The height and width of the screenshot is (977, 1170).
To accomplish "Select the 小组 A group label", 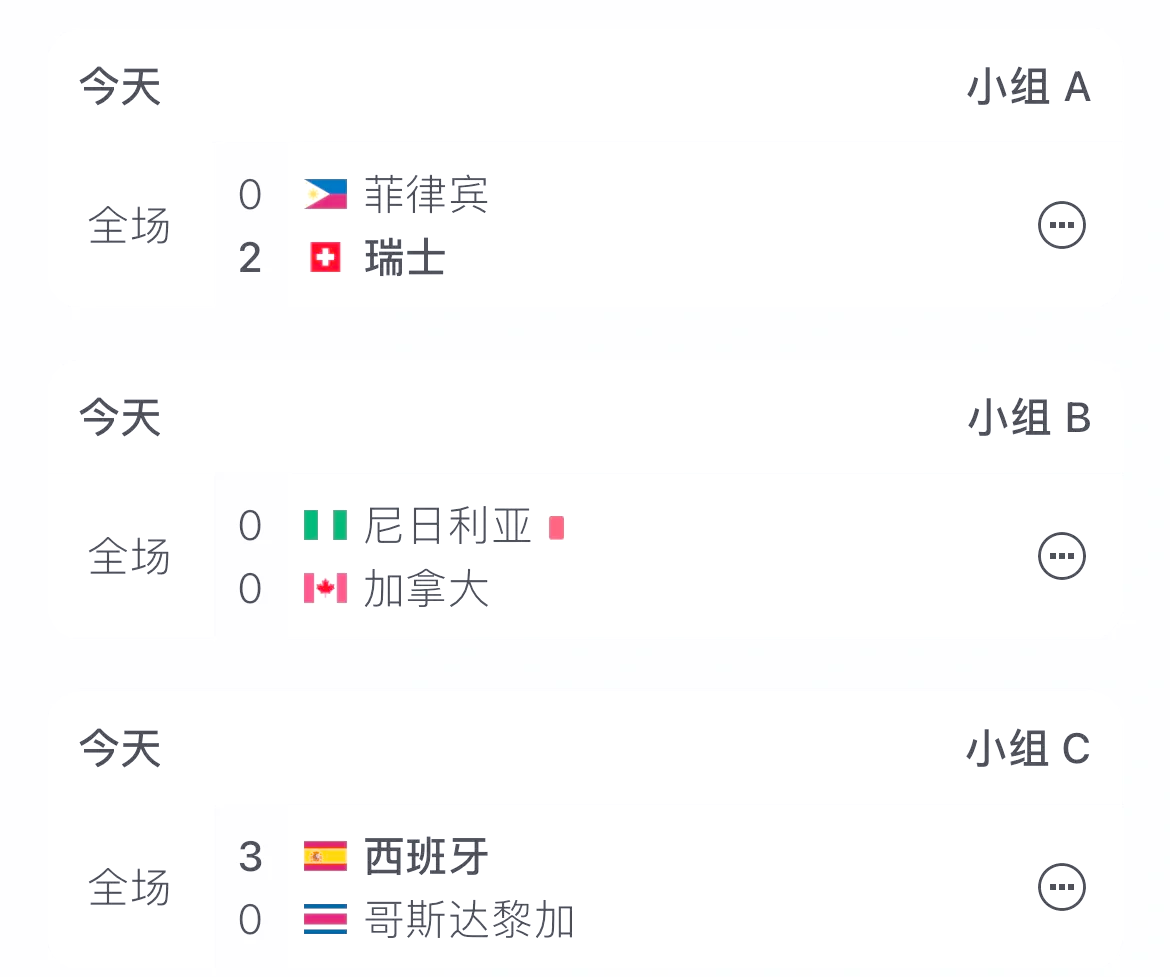I will tap(1031, 88).
